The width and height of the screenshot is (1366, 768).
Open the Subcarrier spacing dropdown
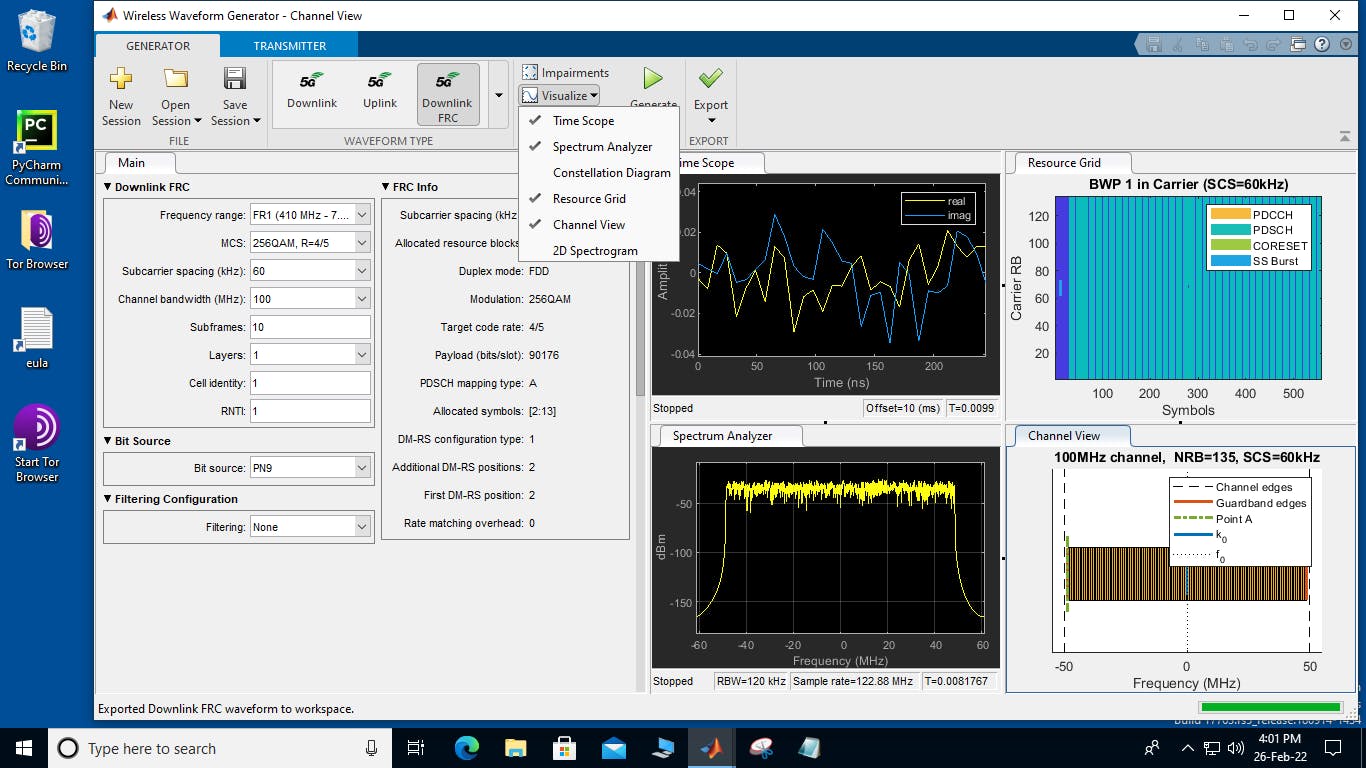tap(362, 271)
